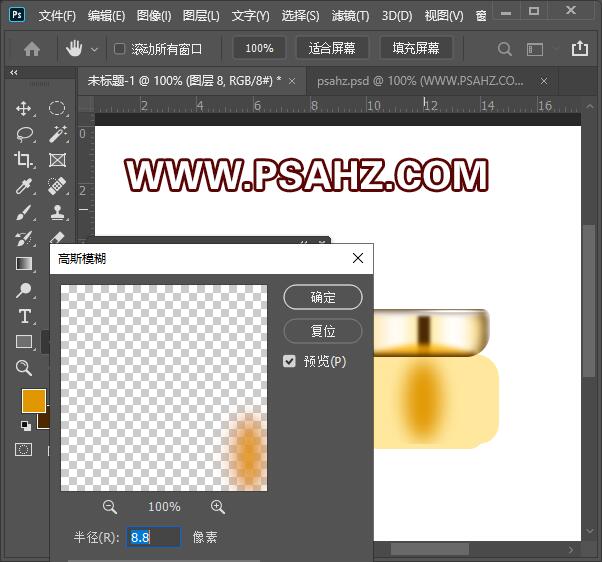The width and height of the screenshot is (602, 562).
Task: Select the Crop tool
Action: click(x=23, y=160)
